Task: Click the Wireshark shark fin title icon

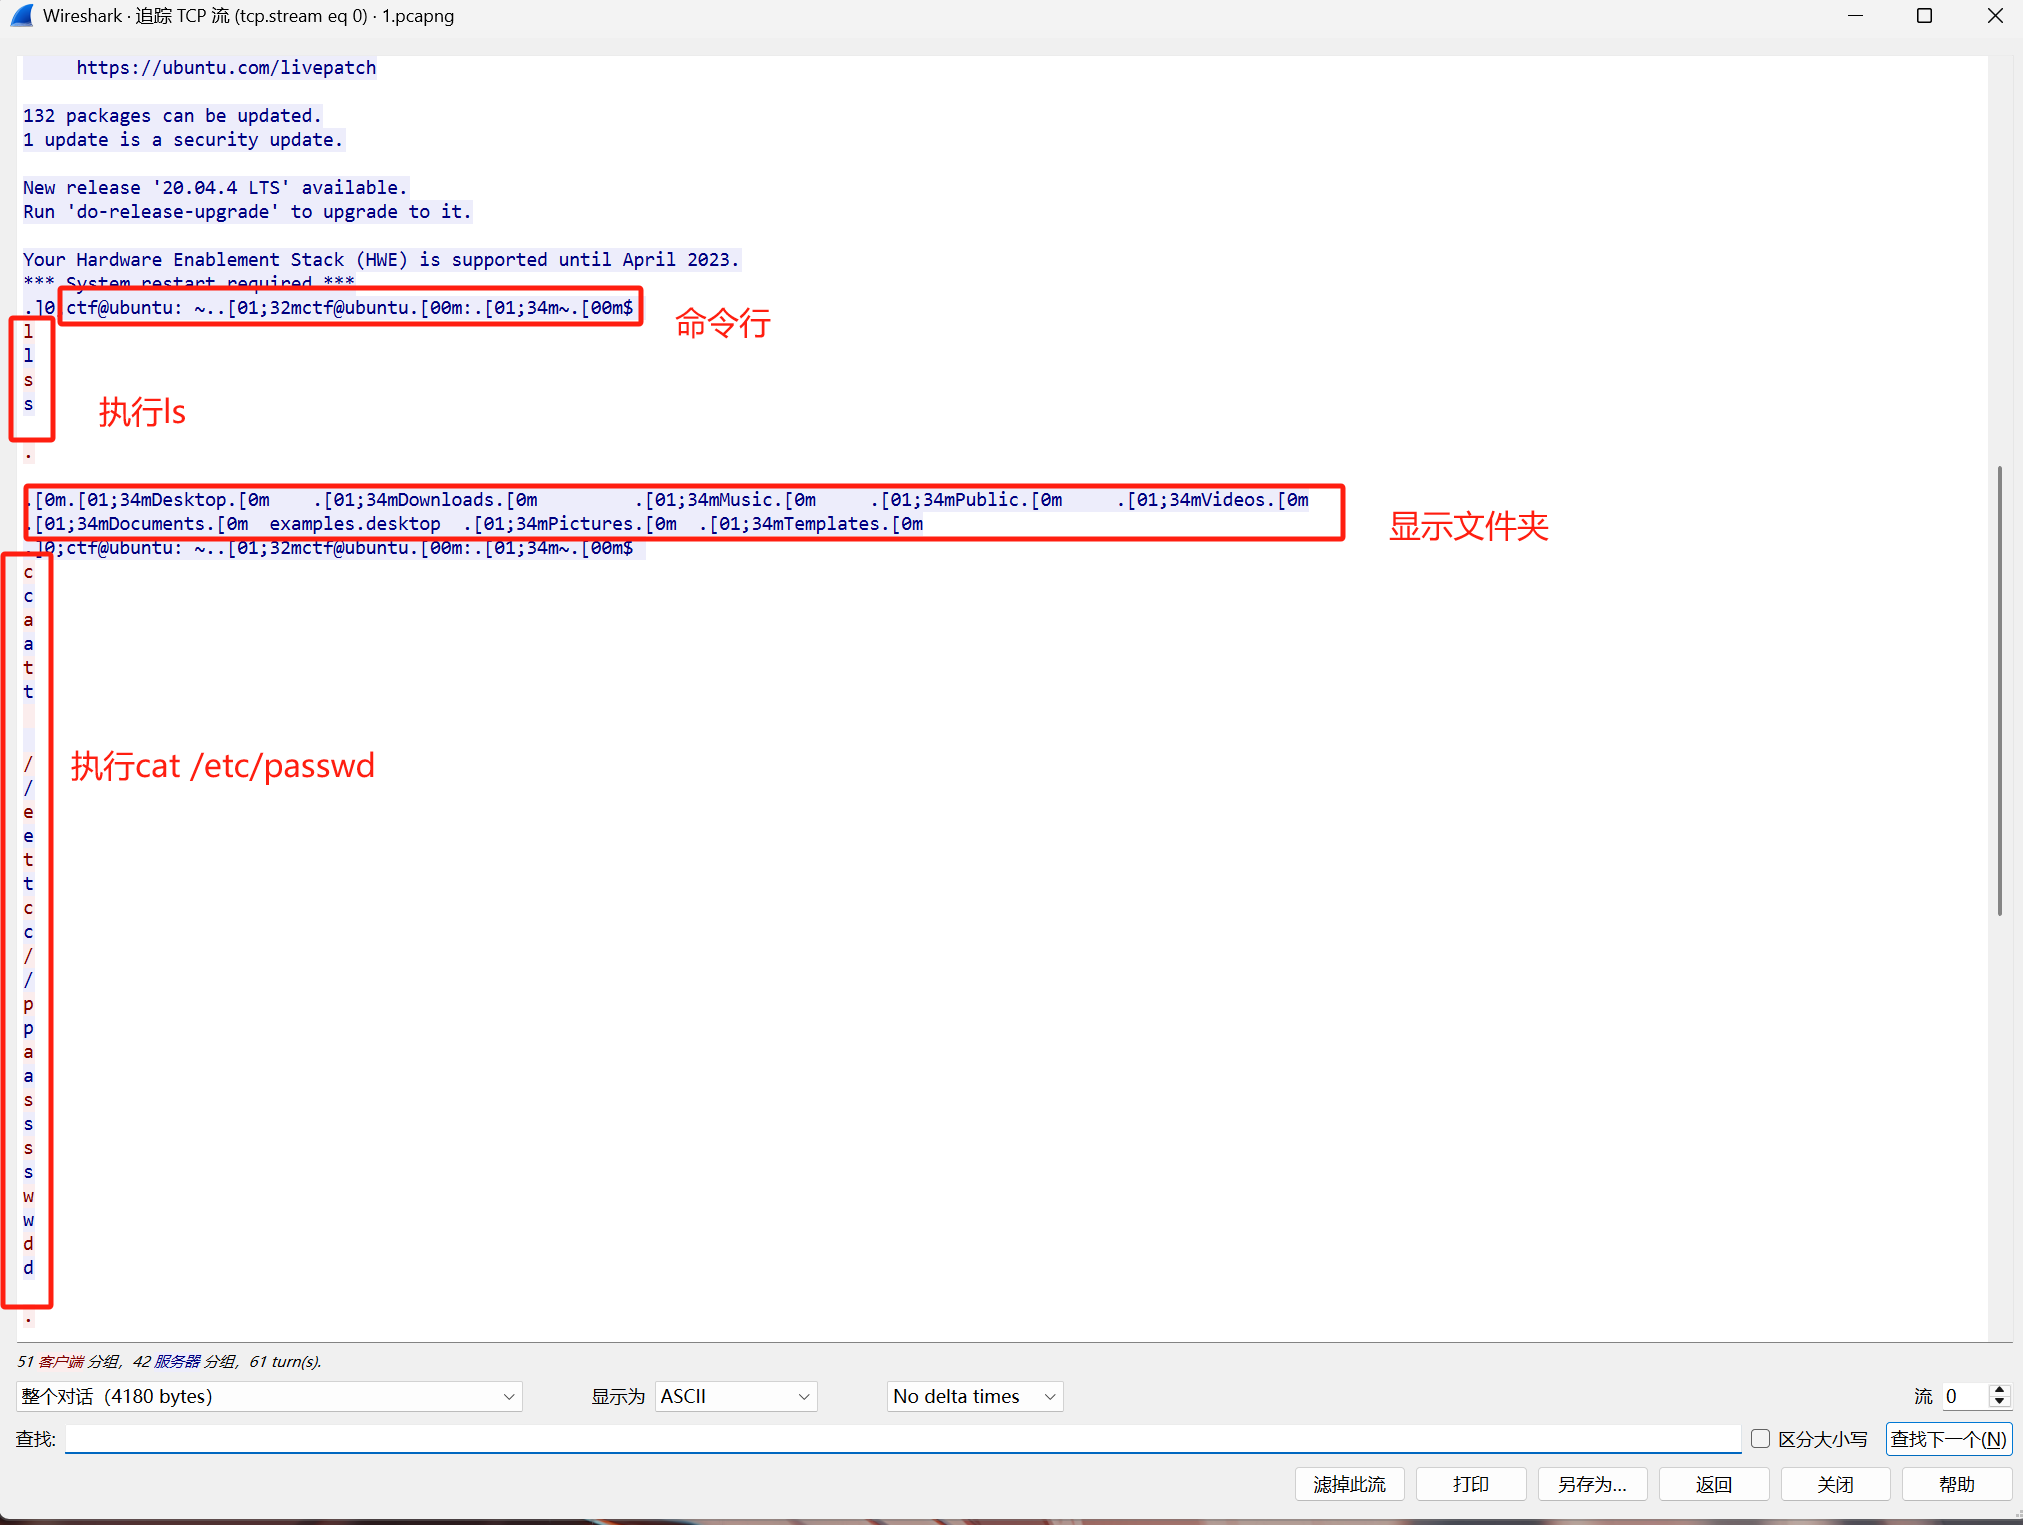Action: pos(21,16)
